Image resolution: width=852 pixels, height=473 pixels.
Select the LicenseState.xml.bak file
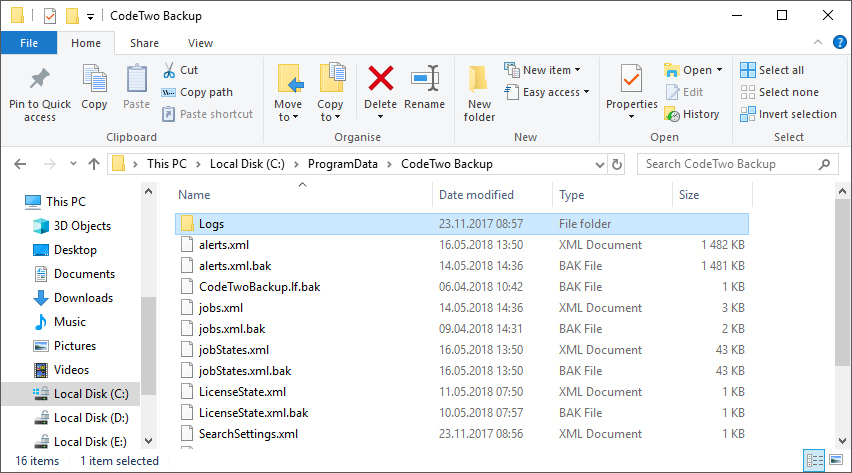click(462, 413)
